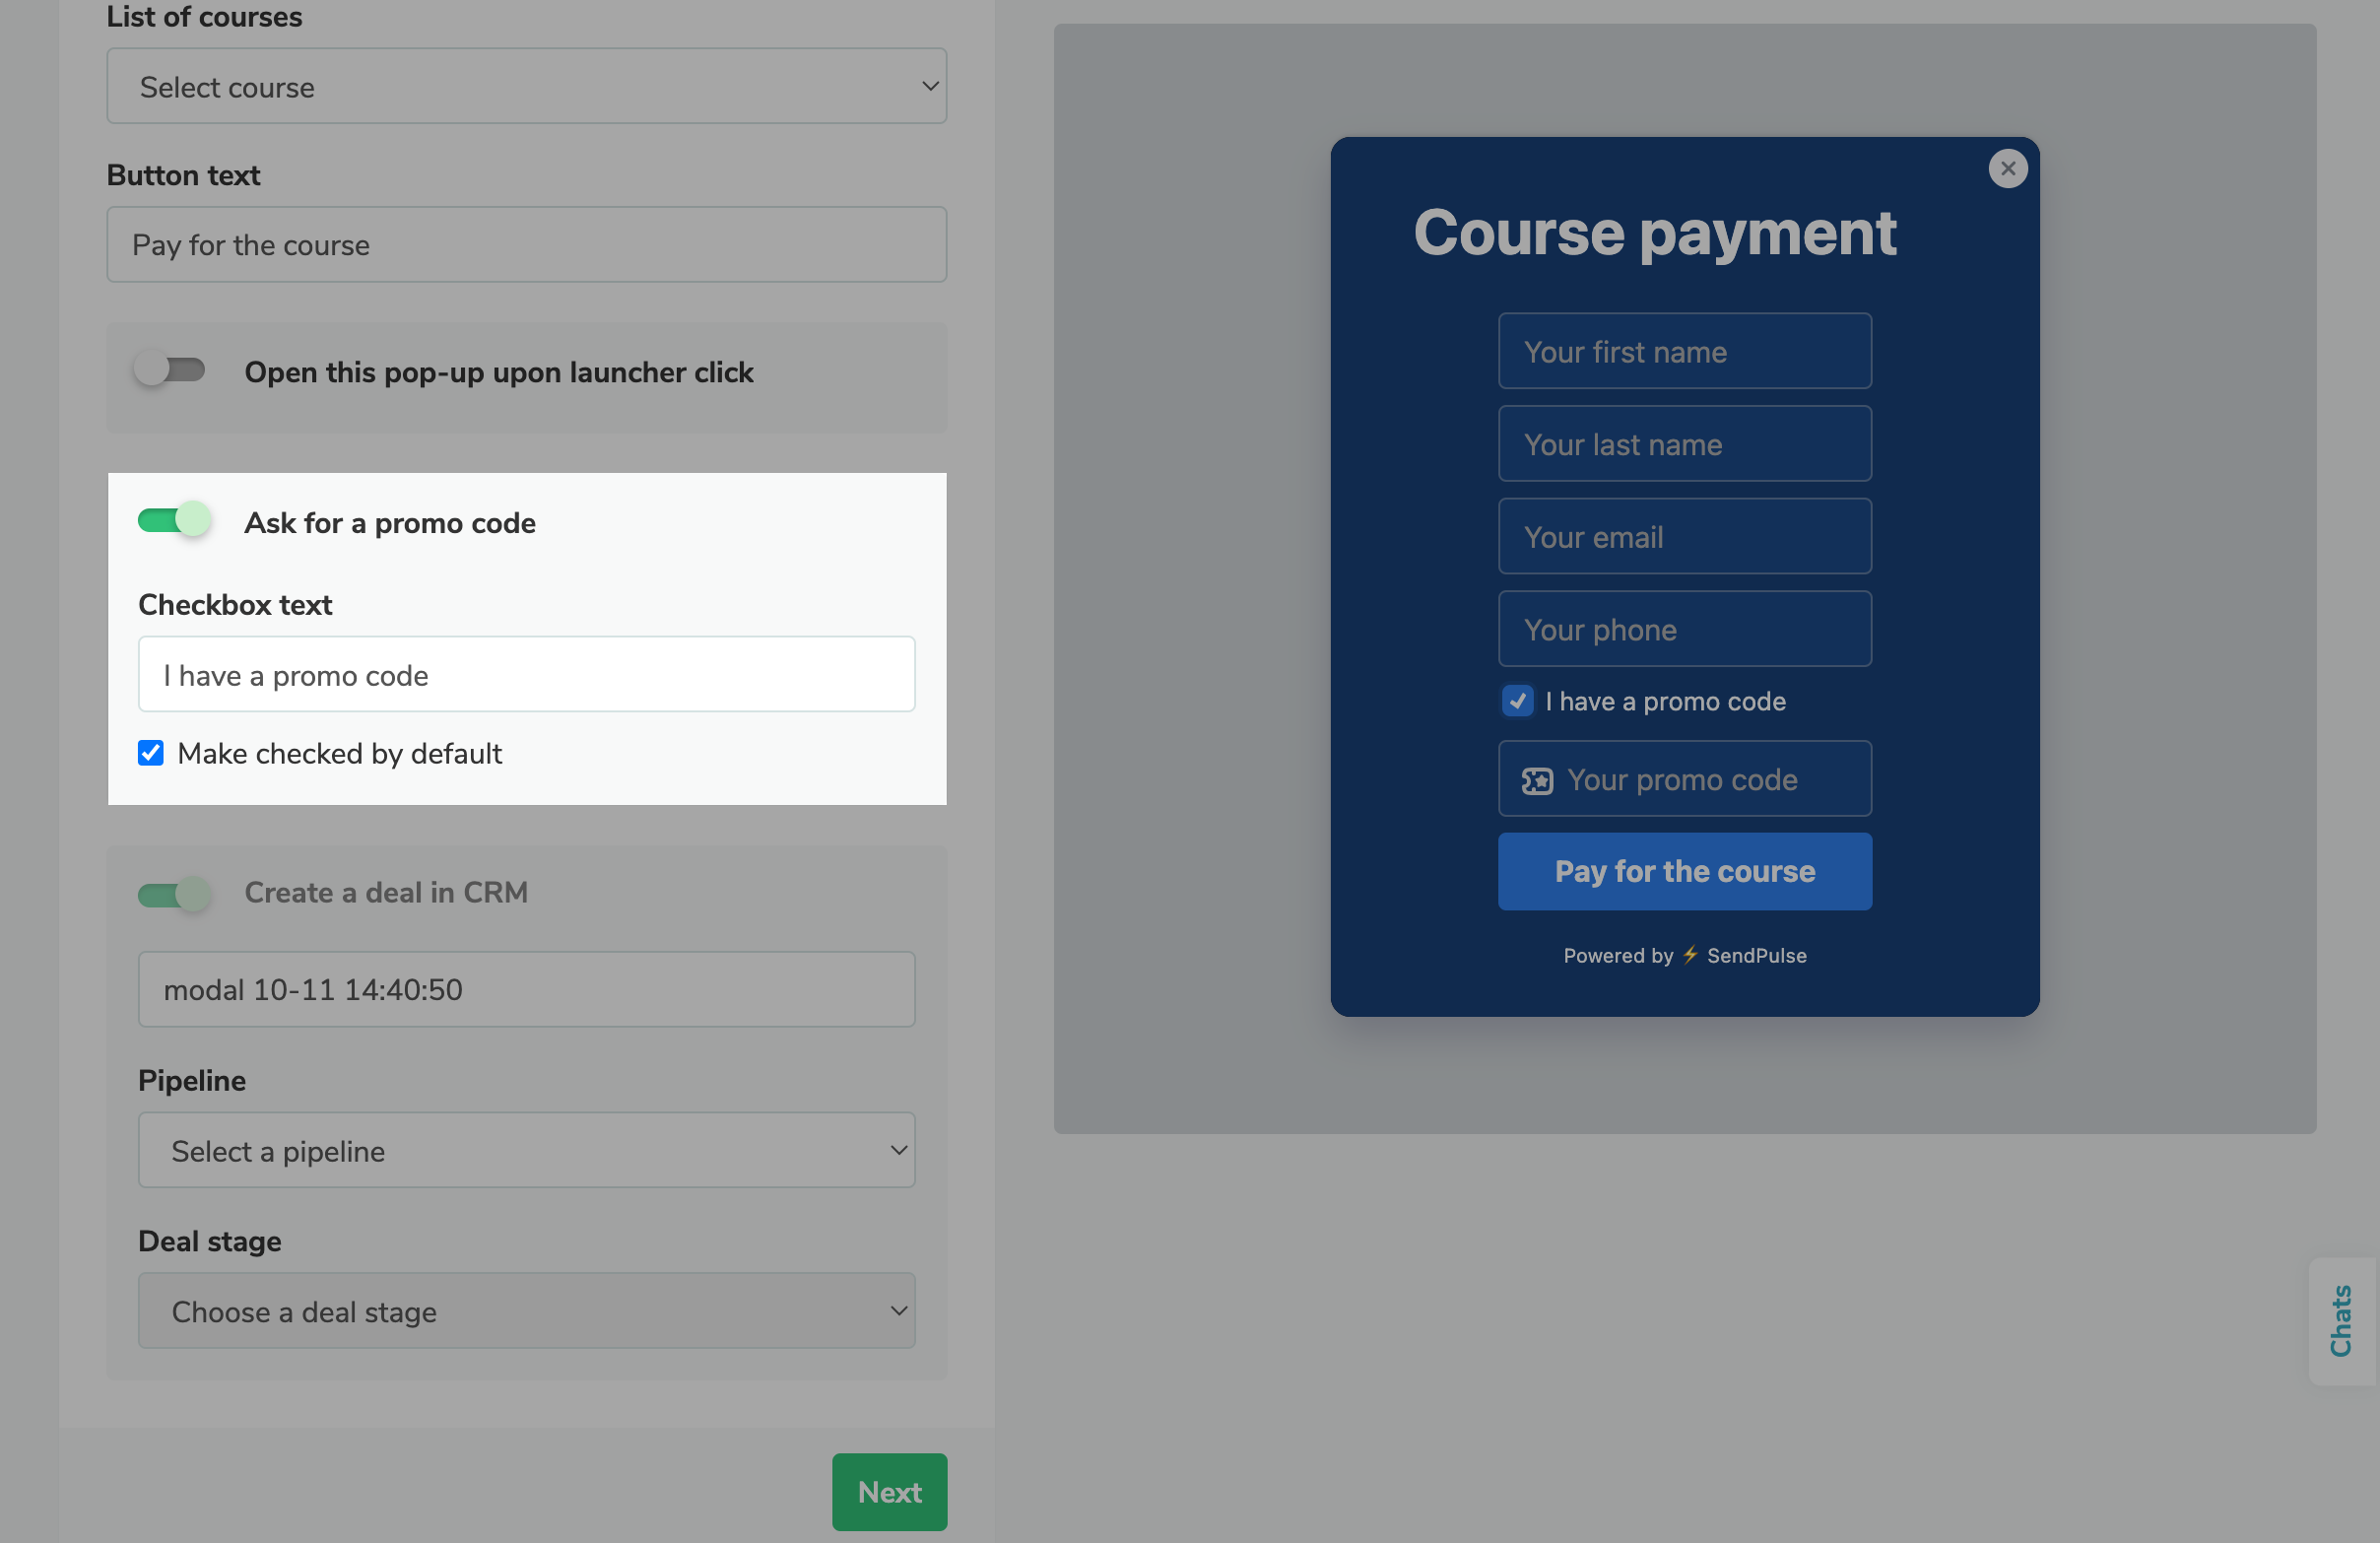The image size is (2380, 1543).
Task: Click the Button text field
Action: click(526, 244)
